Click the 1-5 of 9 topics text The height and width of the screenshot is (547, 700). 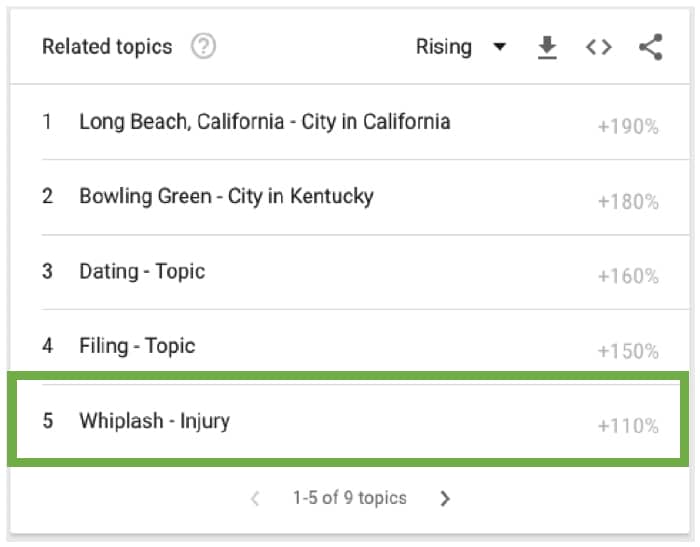pyautogui.click(x=350, y=498)
